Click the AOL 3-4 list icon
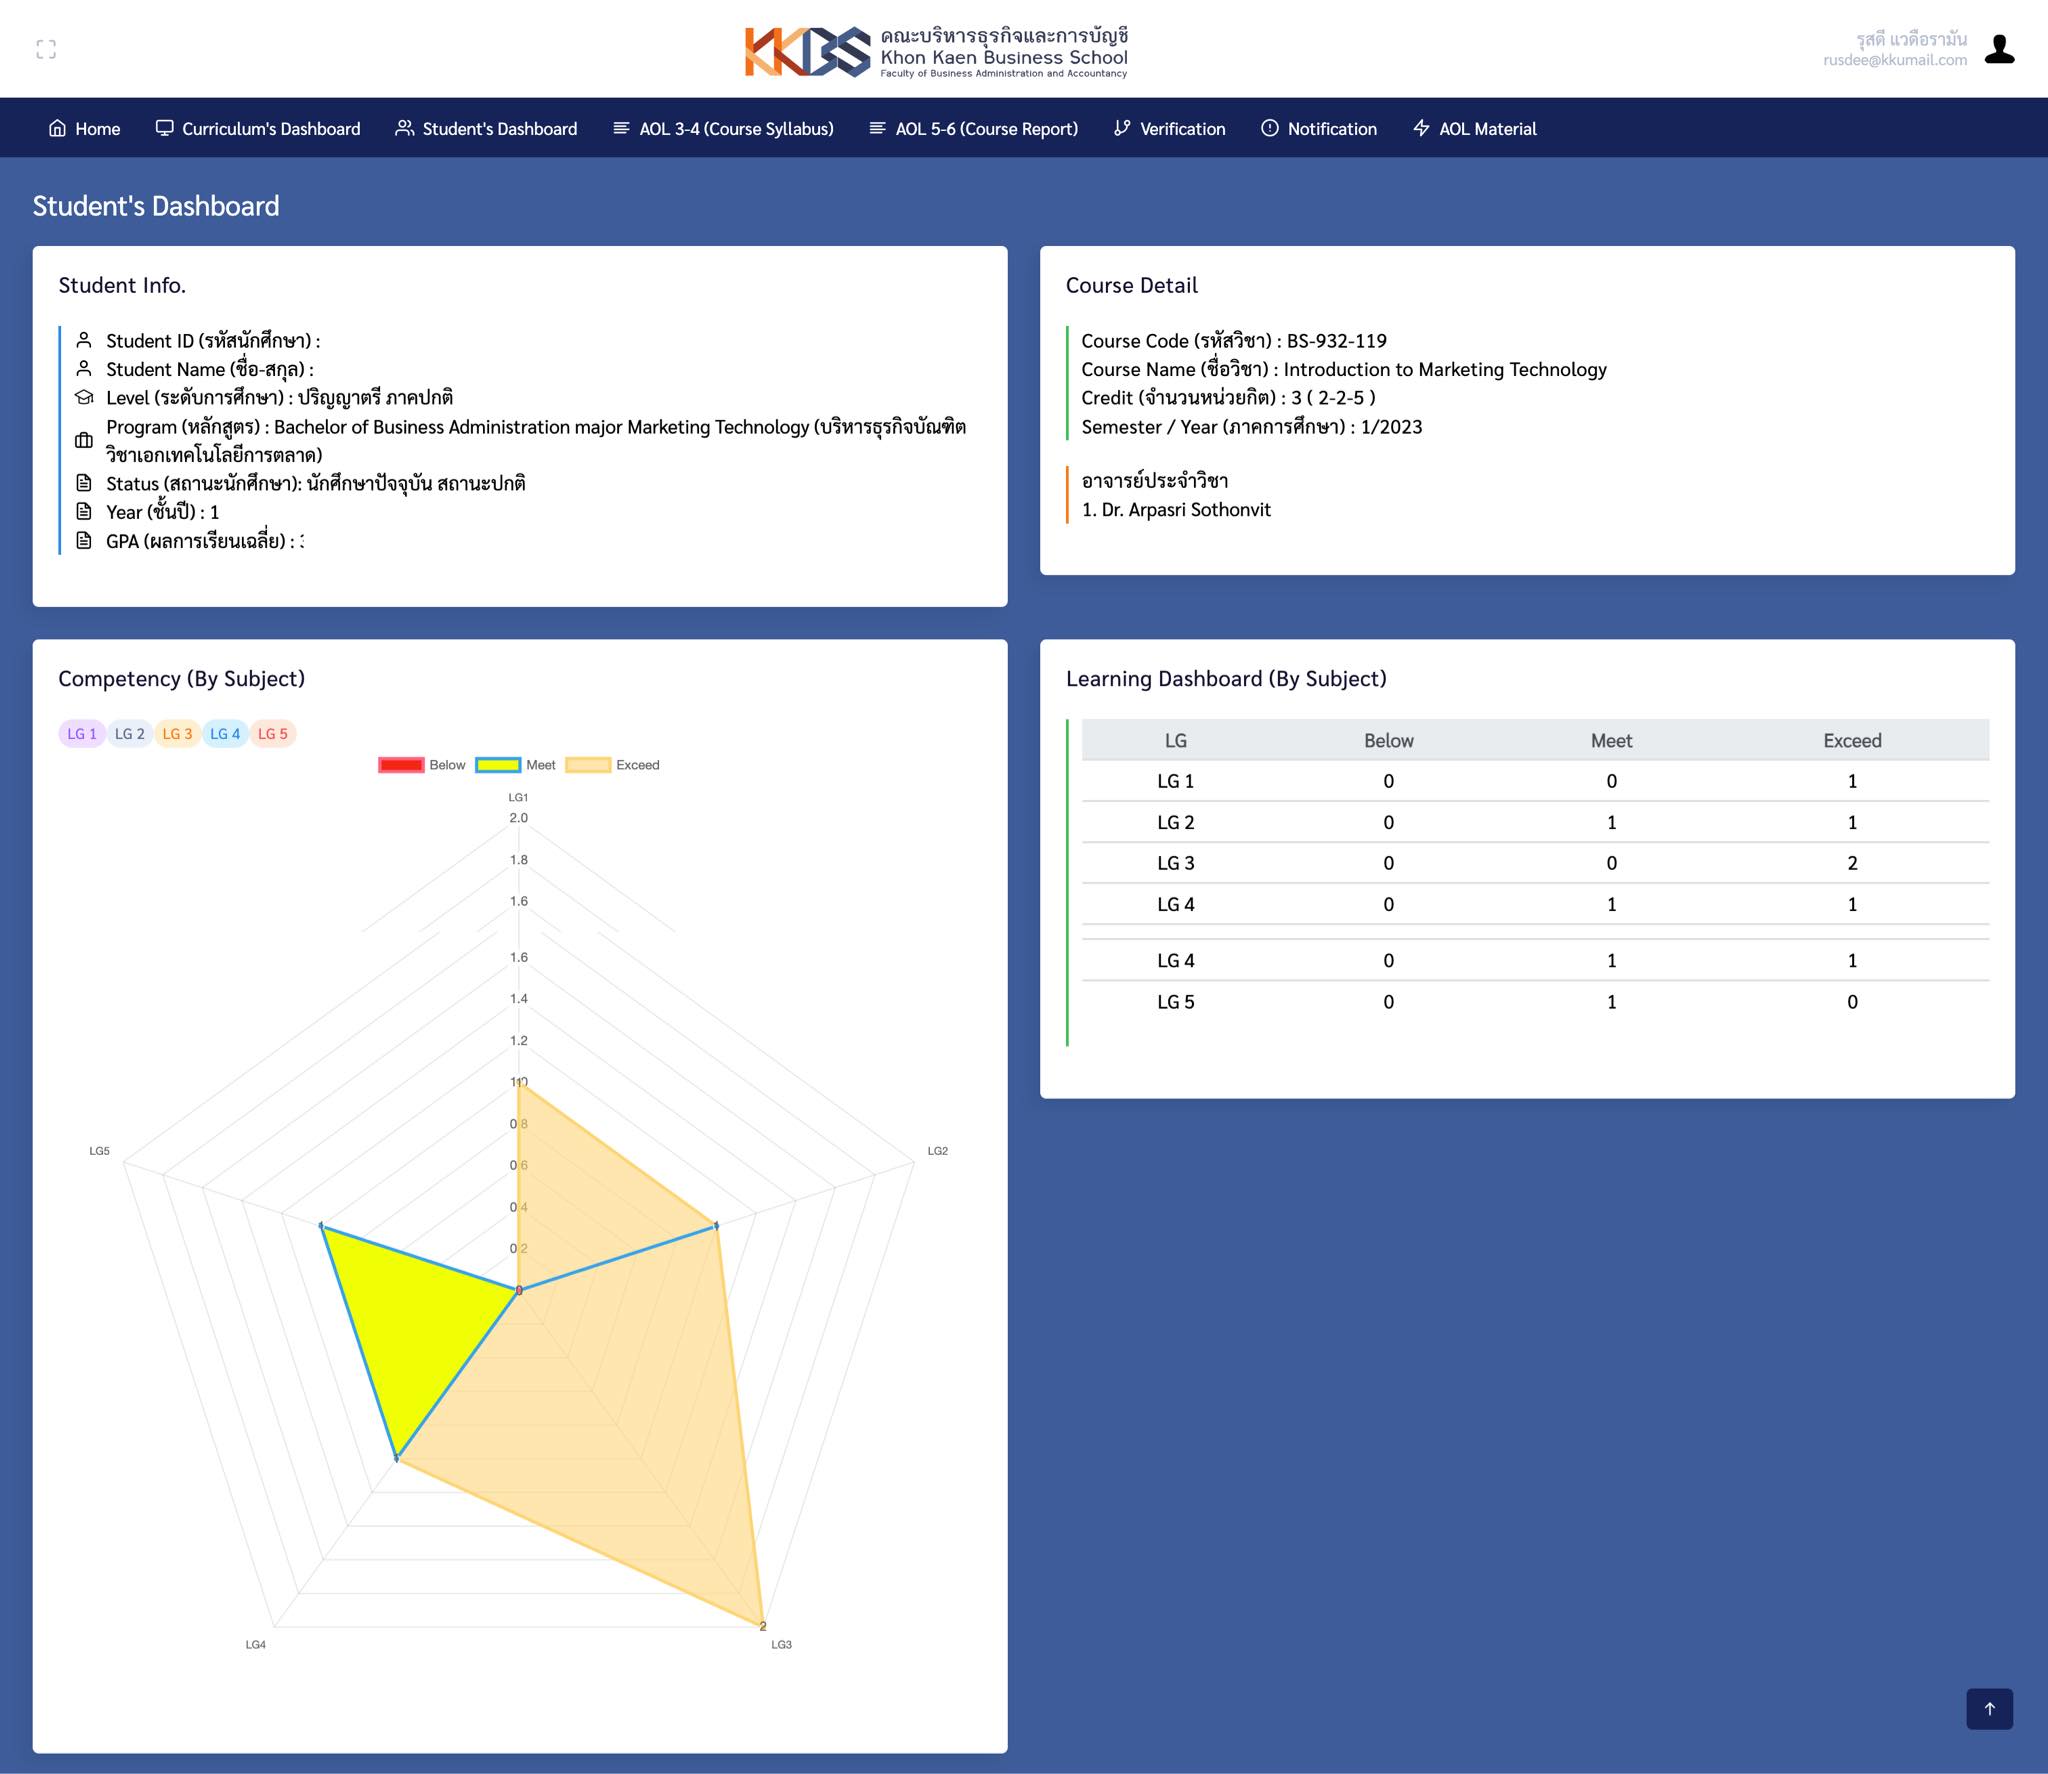The image size is (2048, 1774). pyautogui.click(x=621, y=128)
